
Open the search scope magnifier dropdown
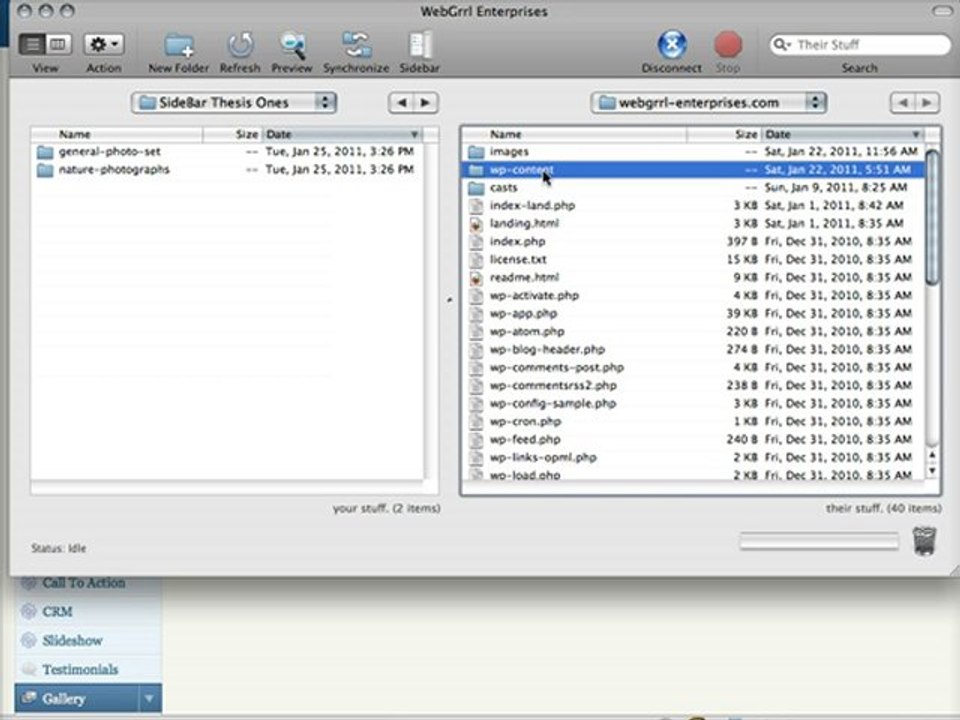[782, 45]
